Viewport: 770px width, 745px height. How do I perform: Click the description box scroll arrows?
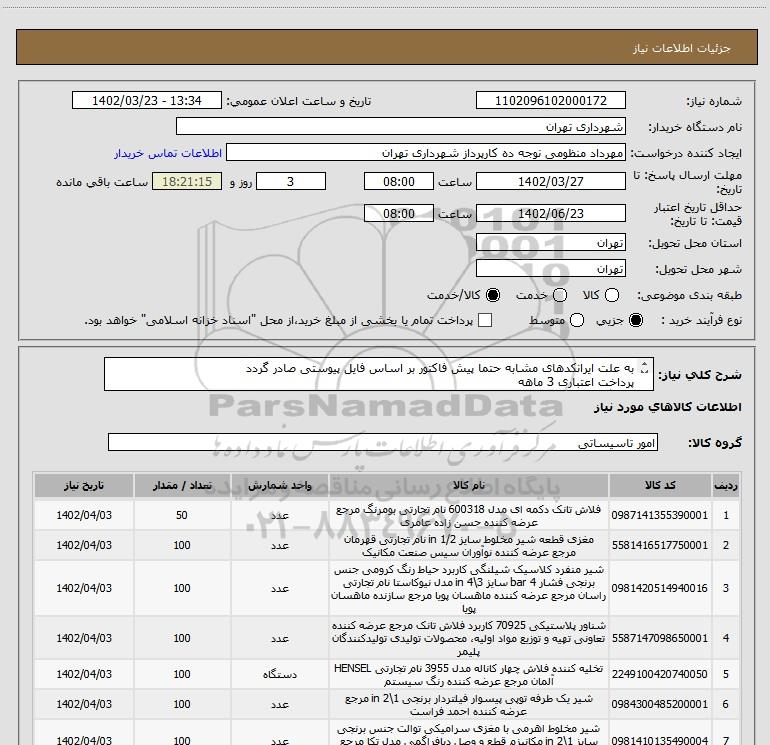click(645, 367)
